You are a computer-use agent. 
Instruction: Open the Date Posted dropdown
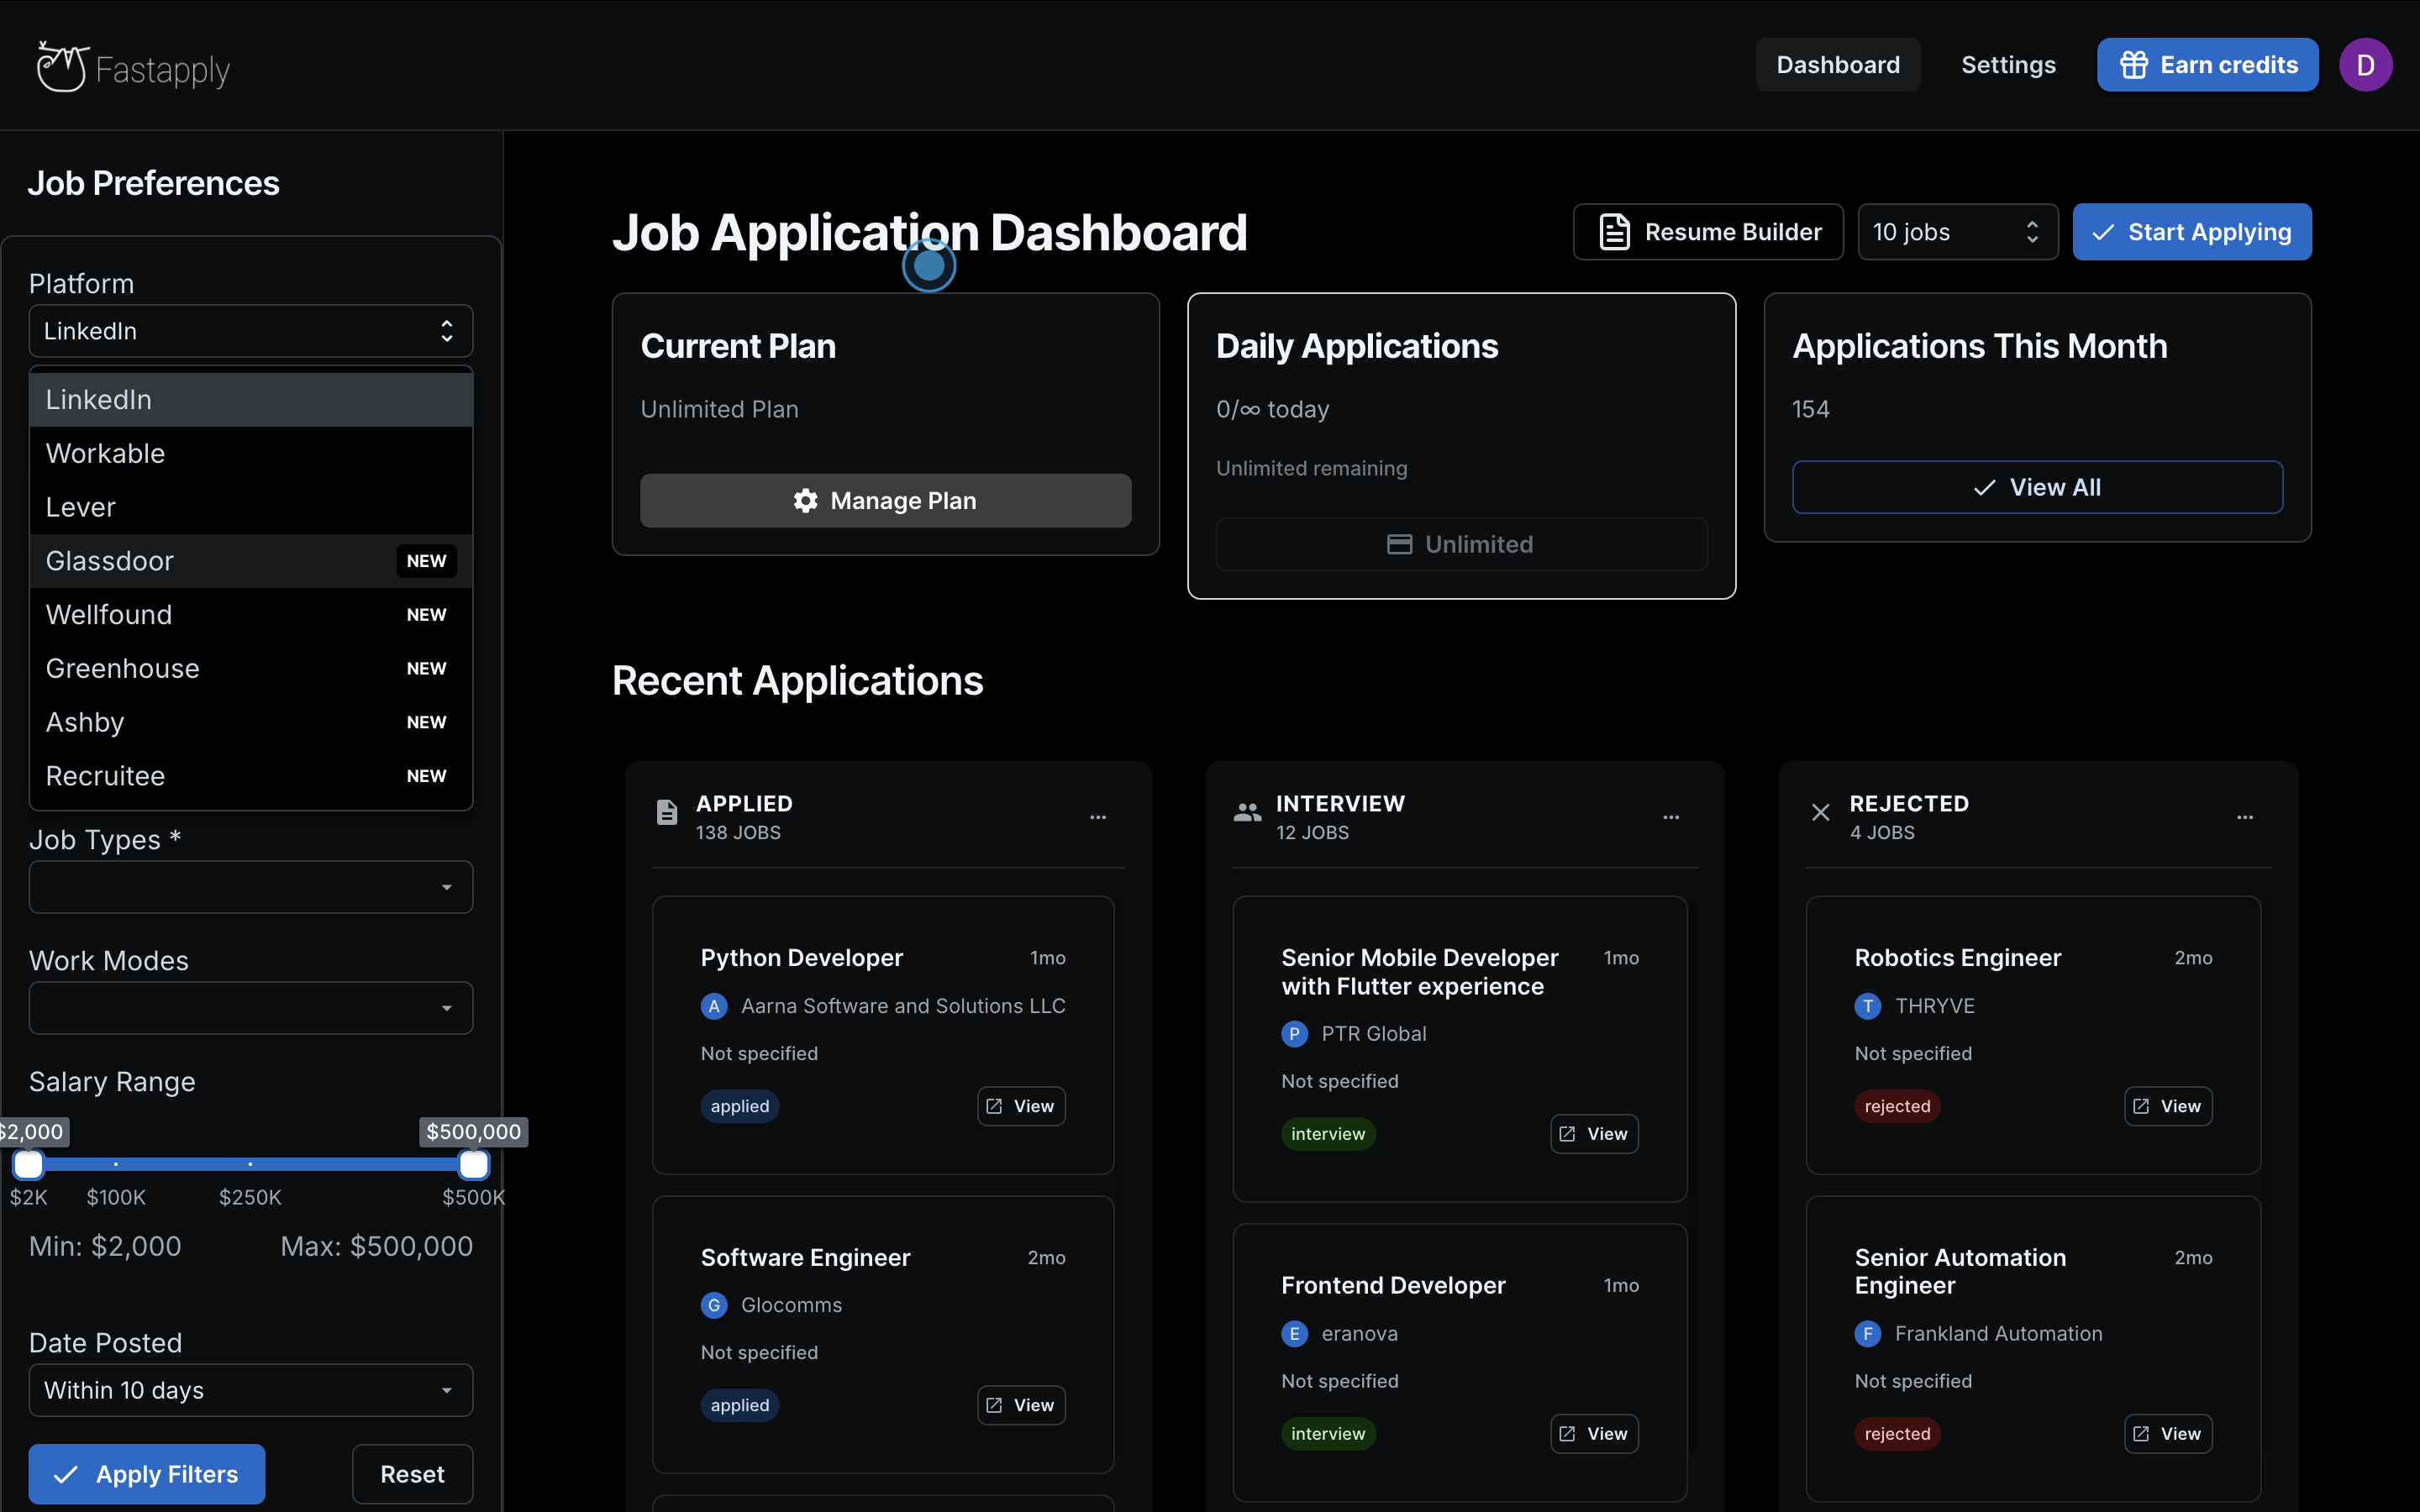click(250, 1390)
